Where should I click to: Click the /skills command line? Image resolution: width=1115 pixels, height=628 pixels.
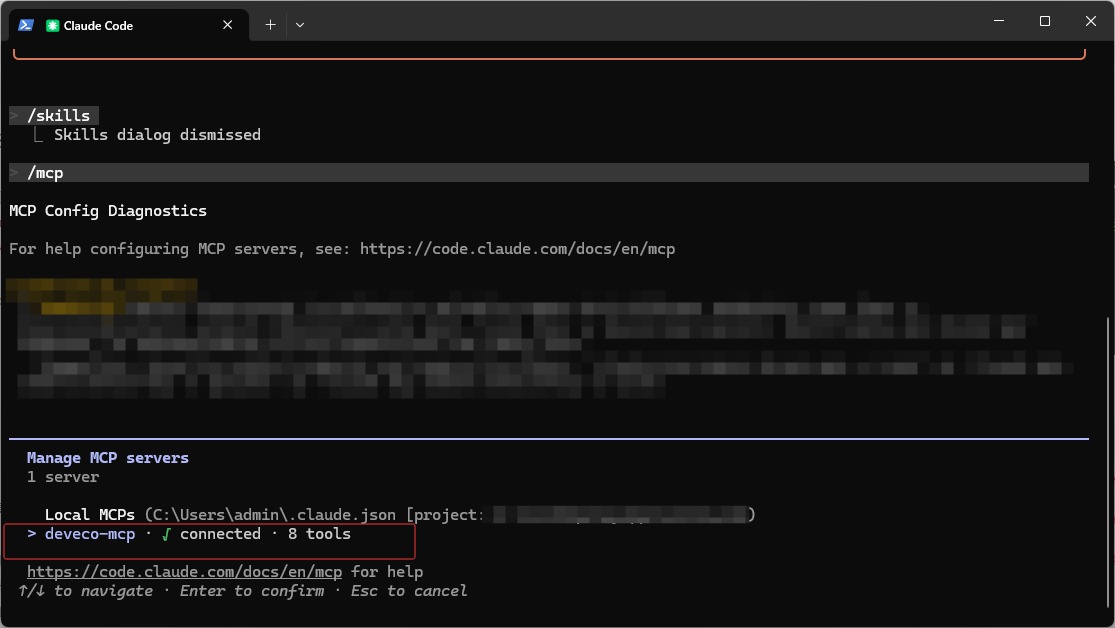tap(54, 115)
